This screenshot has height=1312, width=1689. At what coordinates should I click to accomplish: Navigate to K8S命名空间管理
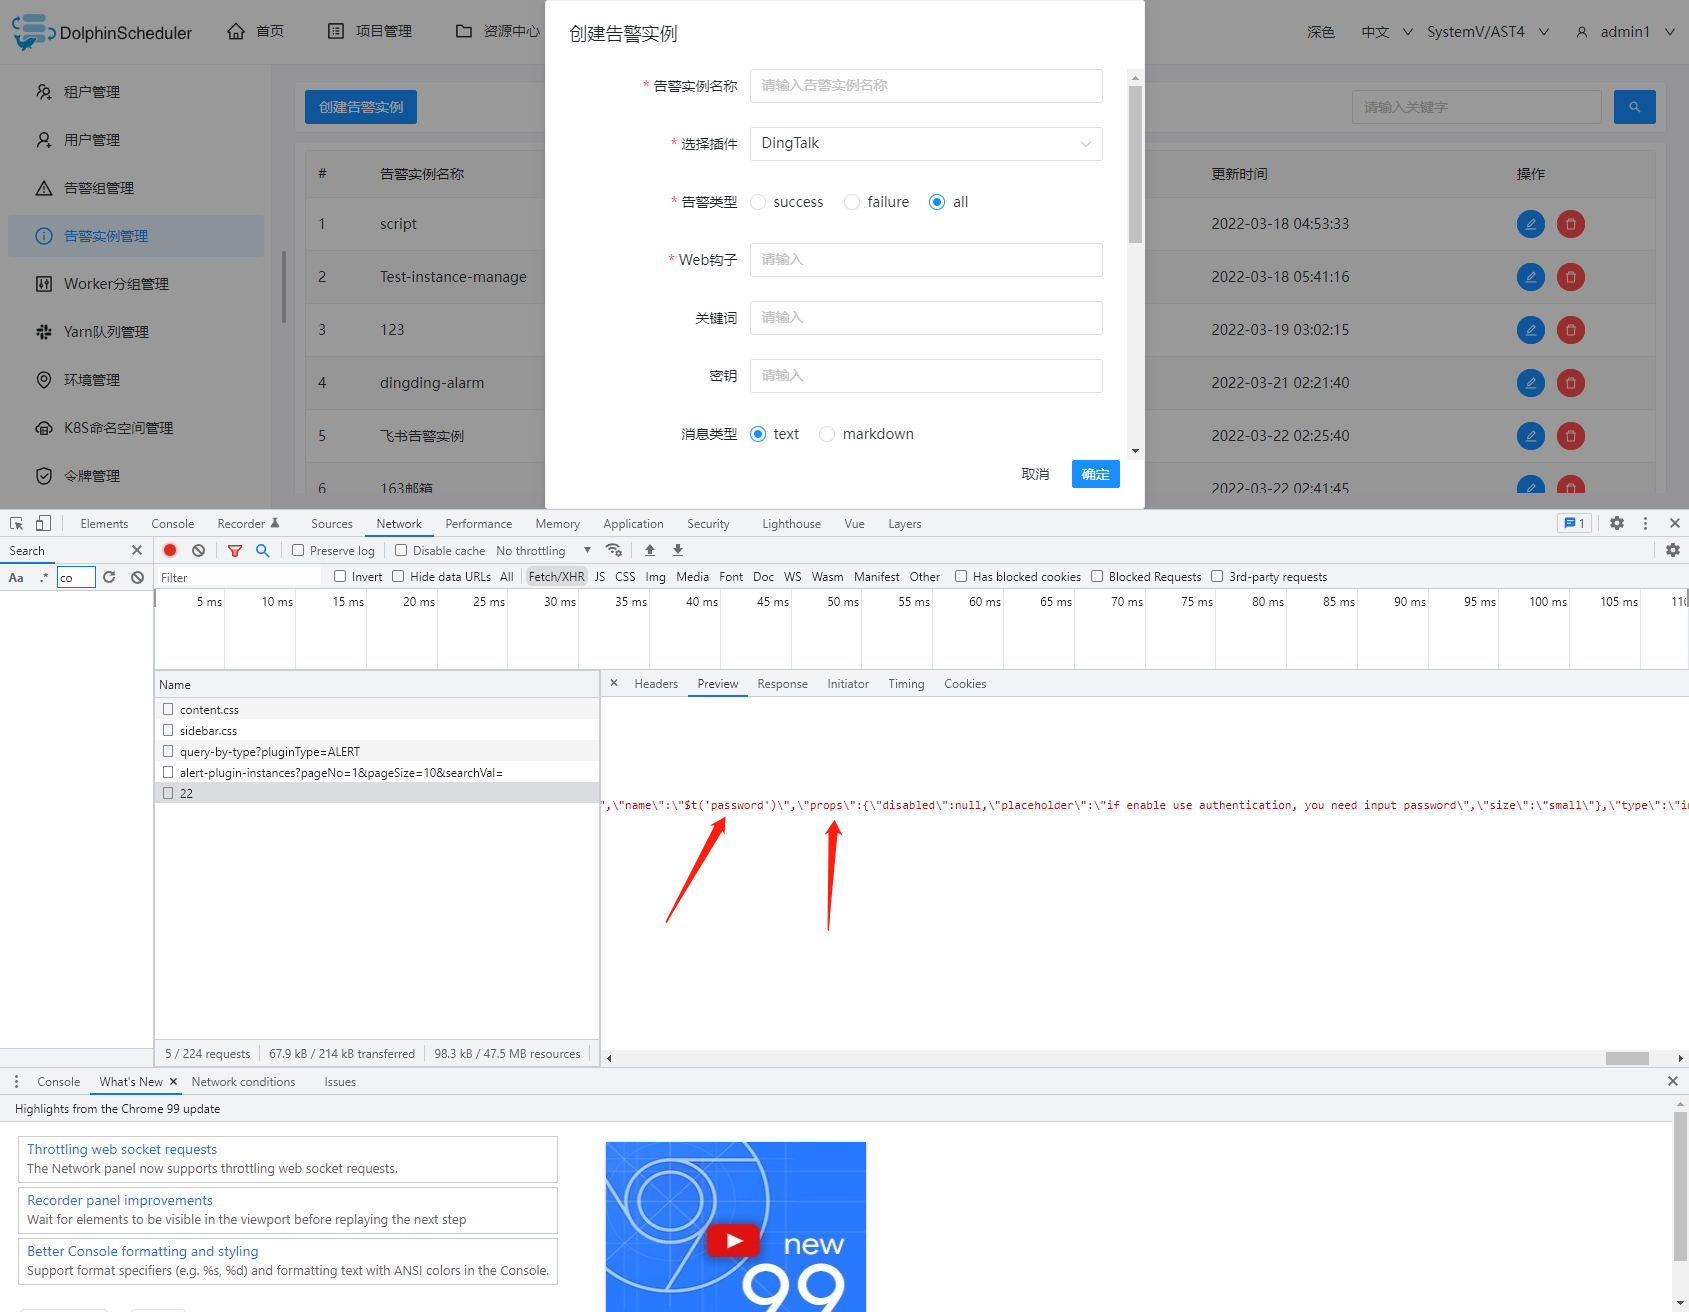(118, 427)
